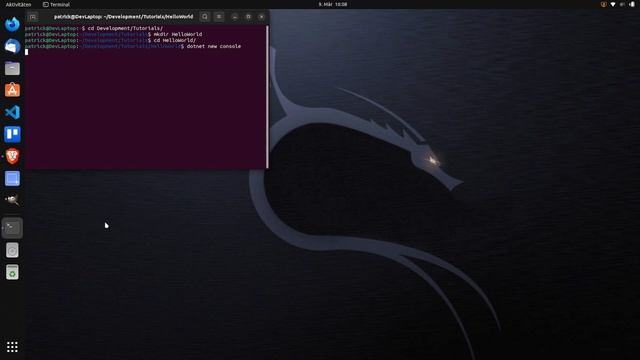
Task: Click the terminal window title text
Action: click(x=123, y=17)
